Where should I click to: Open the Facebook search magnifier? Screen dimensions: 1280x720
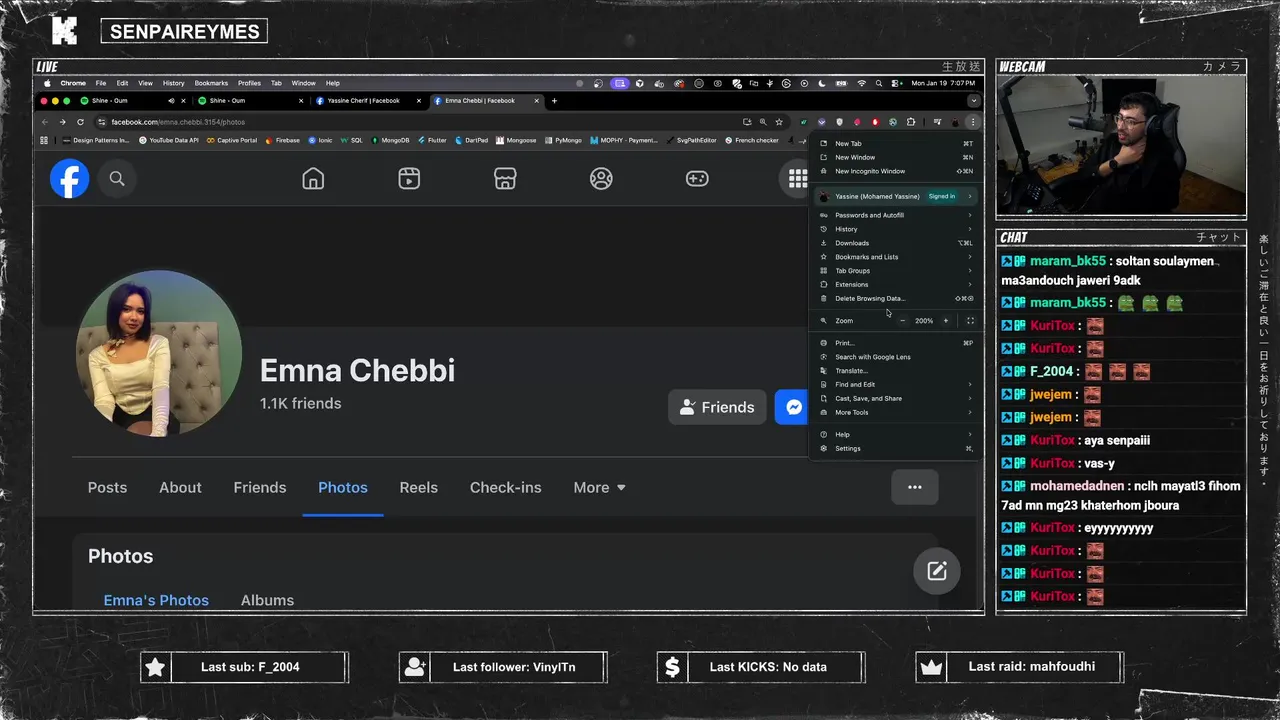pyautogui.click(x=117, y=179)
